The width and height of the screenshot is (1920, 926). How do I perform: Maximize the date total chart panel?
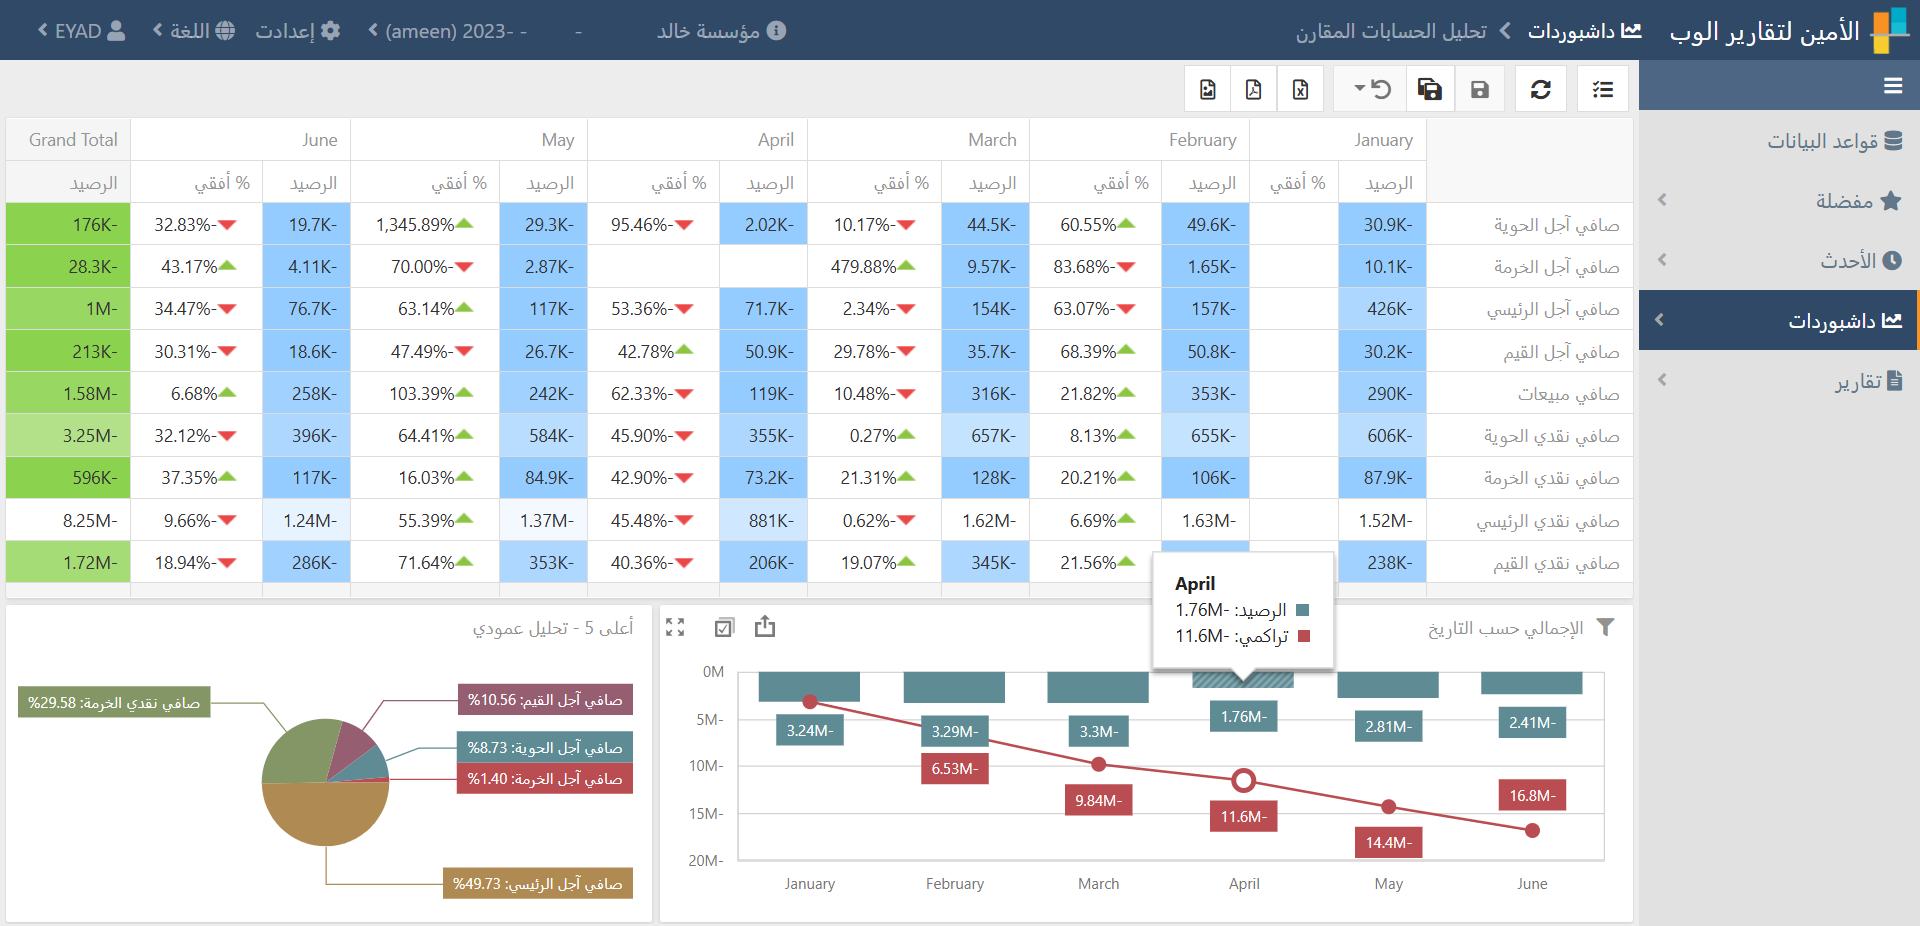pos(675,627)
